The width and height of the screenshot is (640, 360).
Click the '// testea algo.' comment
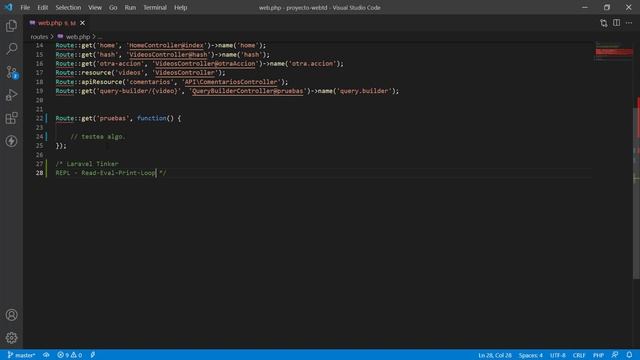click(98, 137)
